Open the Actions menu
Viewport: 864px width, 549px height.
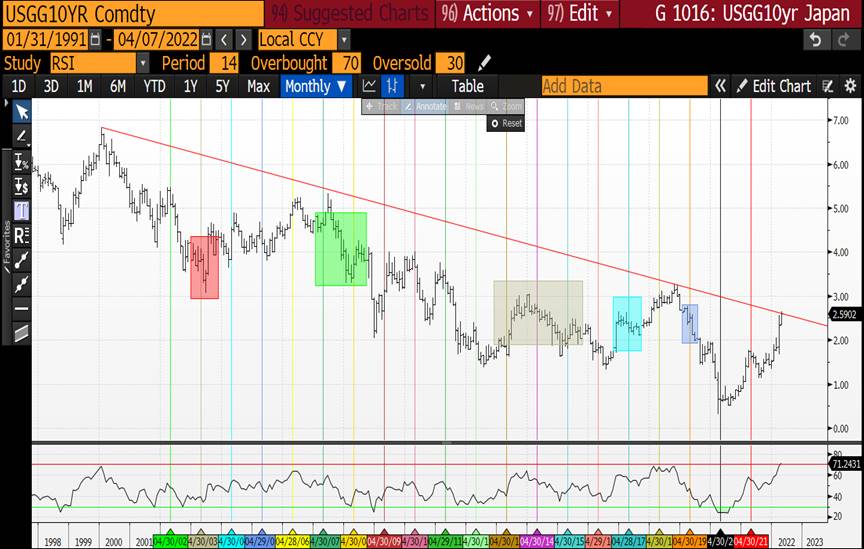pos(488,13)
